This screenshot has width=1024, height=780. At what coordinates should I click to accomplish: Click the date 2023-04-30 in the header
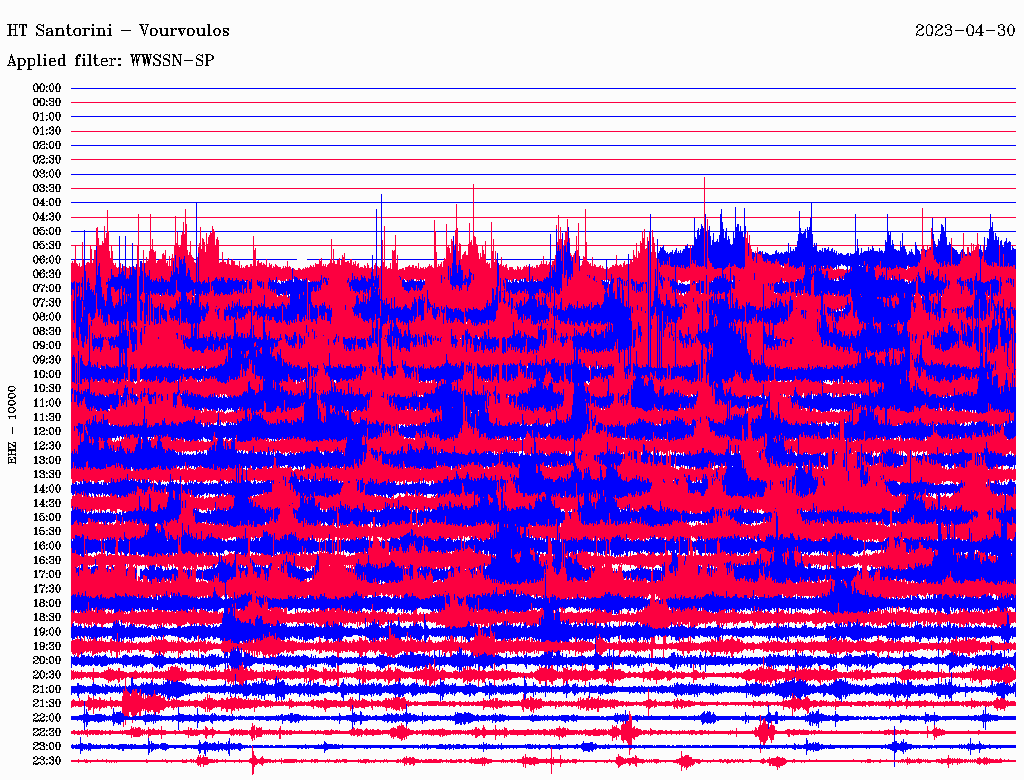pos(964,31)
